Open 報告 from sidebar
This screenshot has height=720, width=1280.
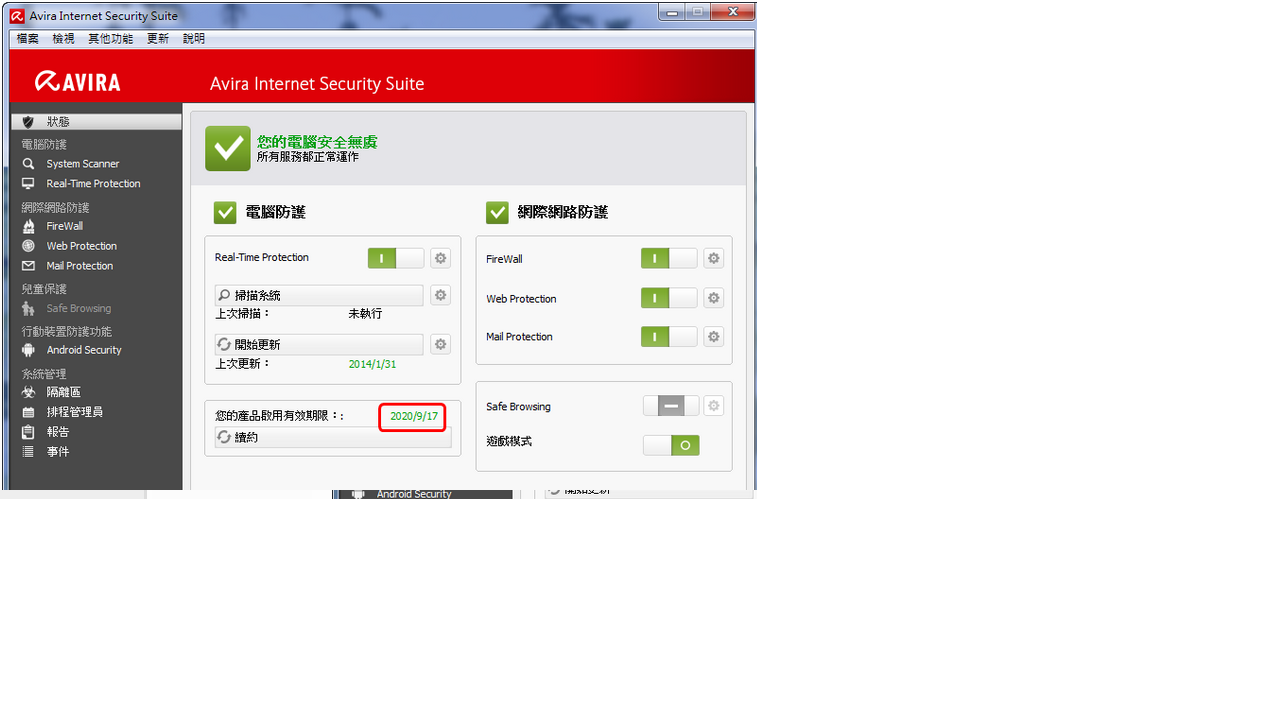[x=58, y=432]
